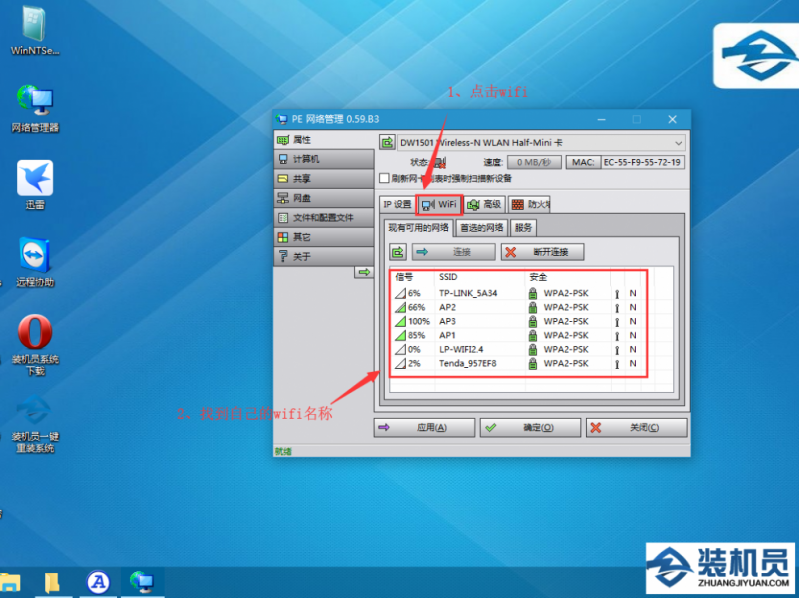Switch to the 首选的网络 tab
Image resolution: width=799 pixels, height=598 pixels.
coord(481,227)
